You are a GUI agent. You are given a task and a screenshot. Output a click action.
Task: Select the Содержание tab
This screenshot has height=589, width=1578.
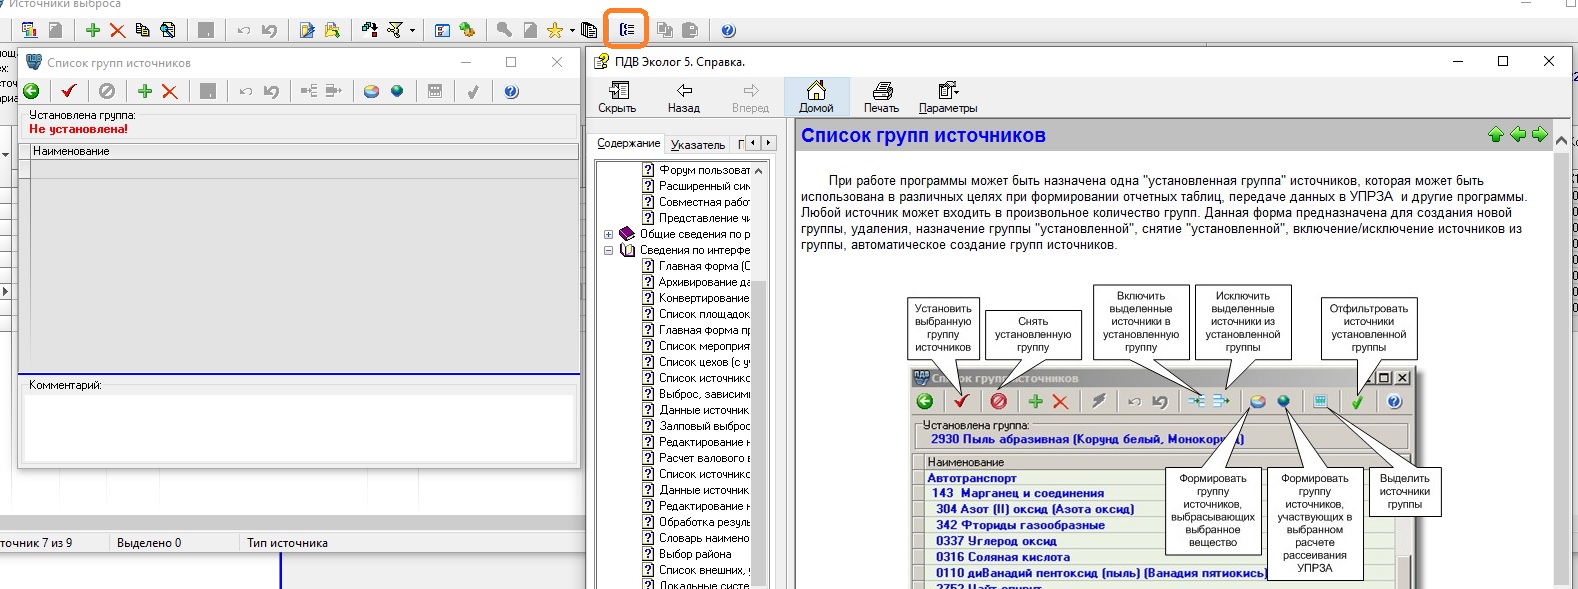coord(628,144)
